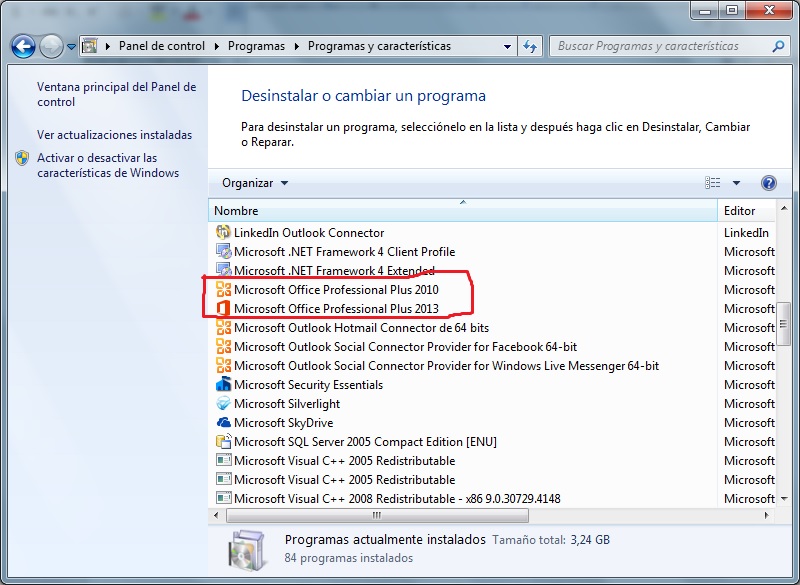Click the horizontal scrollbar left arrow

[x=216, y=515]
